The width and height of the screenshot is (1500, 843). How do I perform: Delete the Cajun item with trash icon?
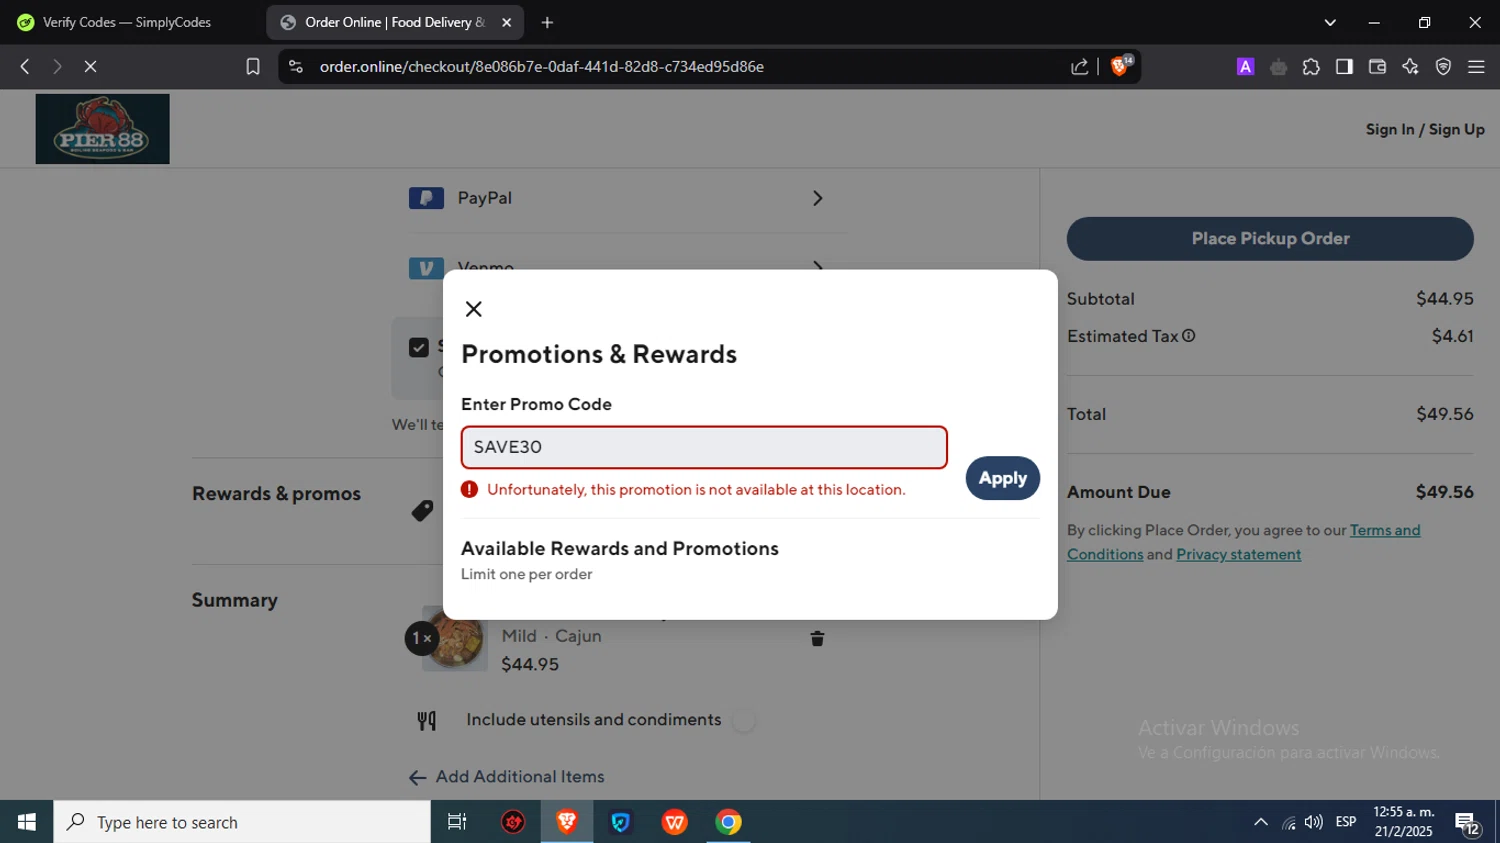pyautogui.click(x=817, y=638)
